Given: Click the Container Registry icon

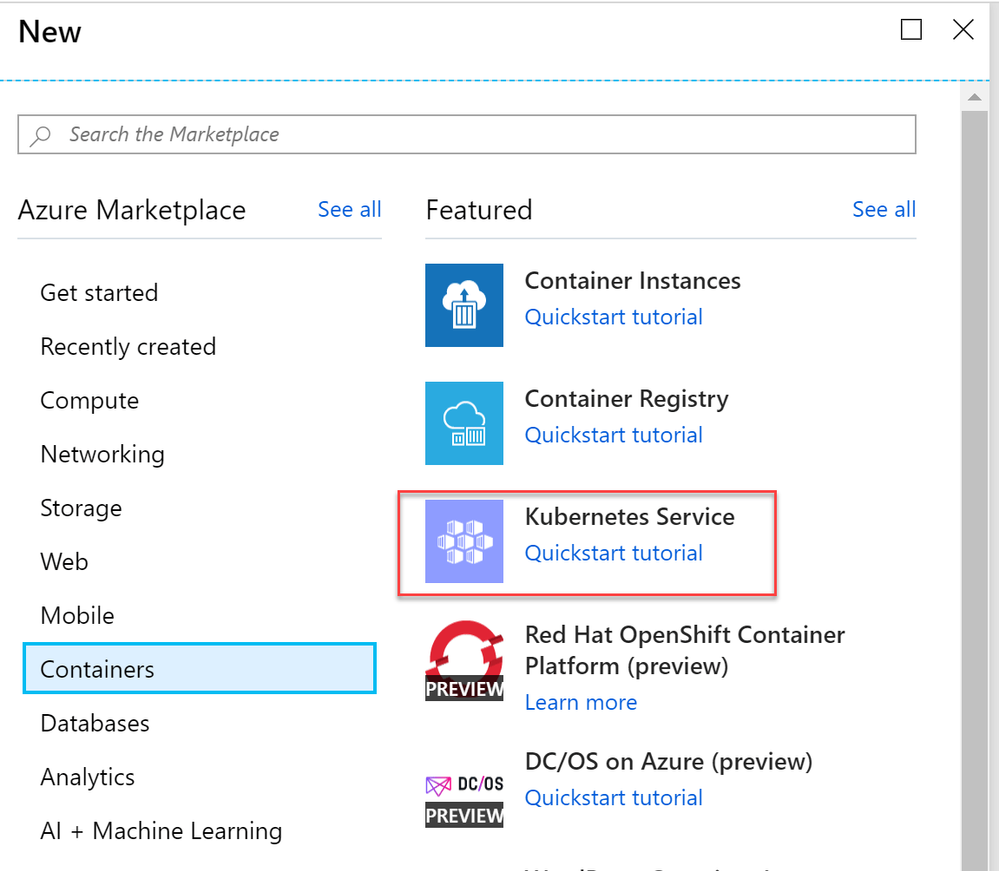Looking at the screenshot, I should tap(464, 423).
